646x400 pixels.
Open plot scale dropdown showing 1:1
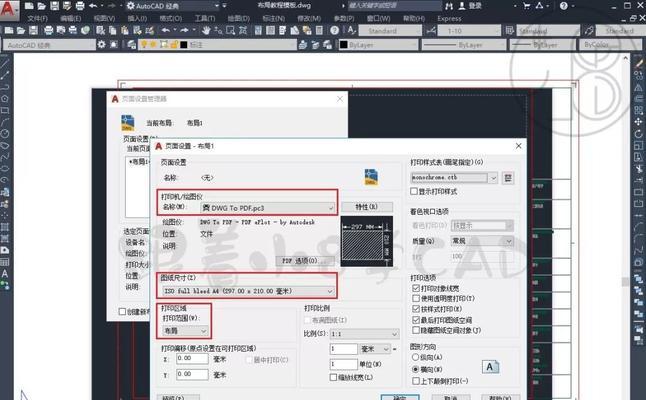point(364,334)
